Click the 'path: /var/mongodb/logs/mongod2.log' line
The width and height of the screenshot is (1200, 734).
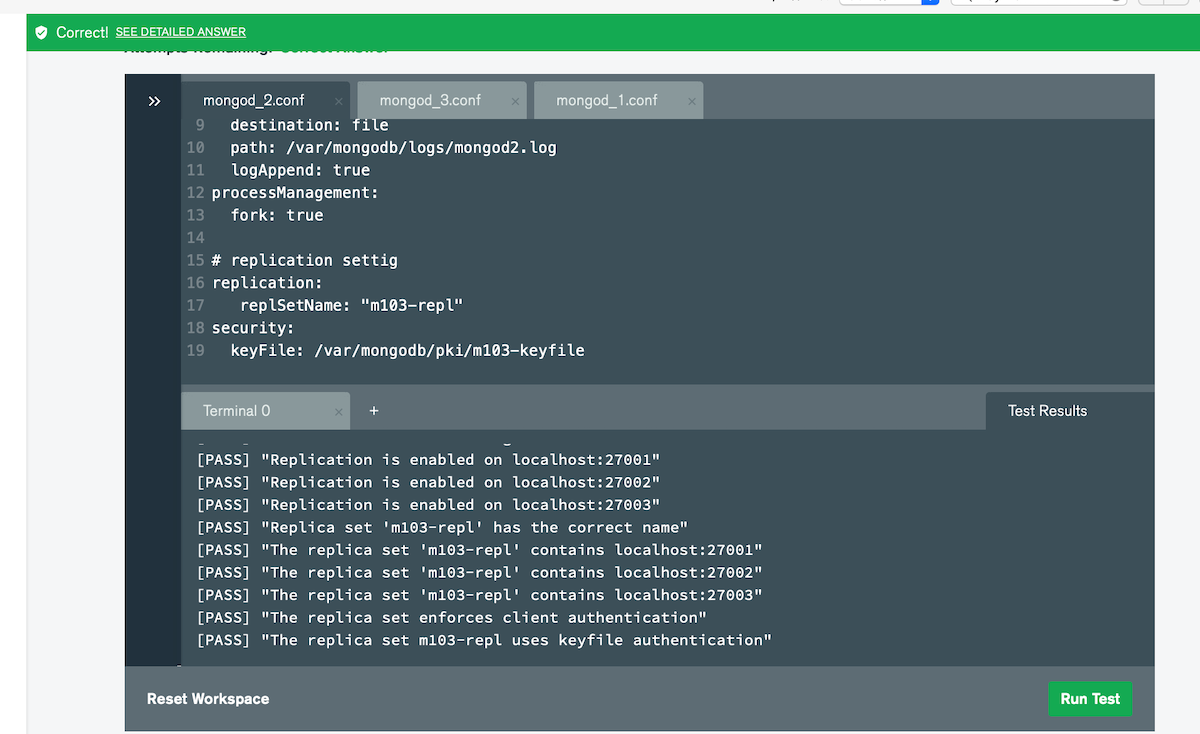[394, 147]
